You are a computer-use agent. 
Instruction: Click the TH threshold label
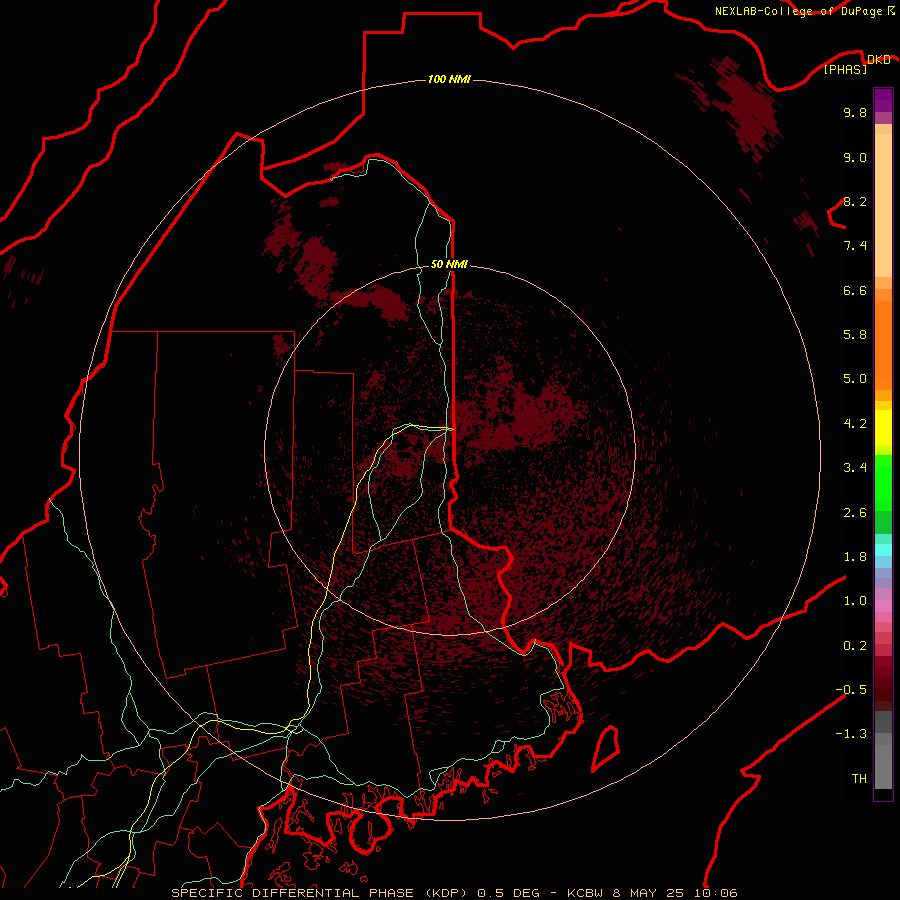click(x=859, y=779)
